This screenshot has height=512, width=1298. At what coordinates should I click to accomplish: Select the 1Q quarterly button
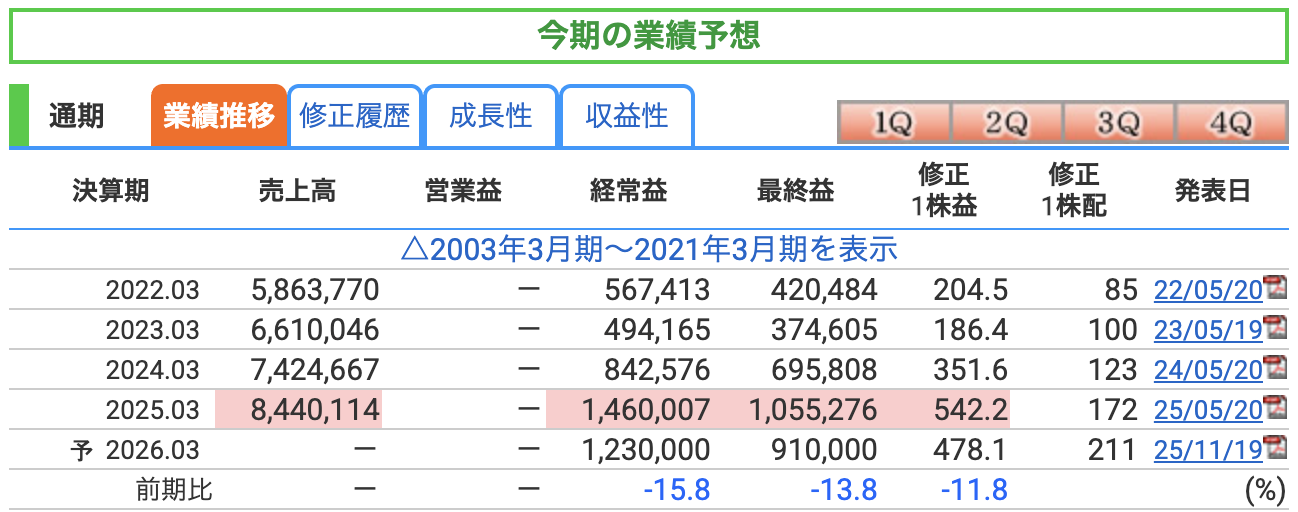pos(893,124)
